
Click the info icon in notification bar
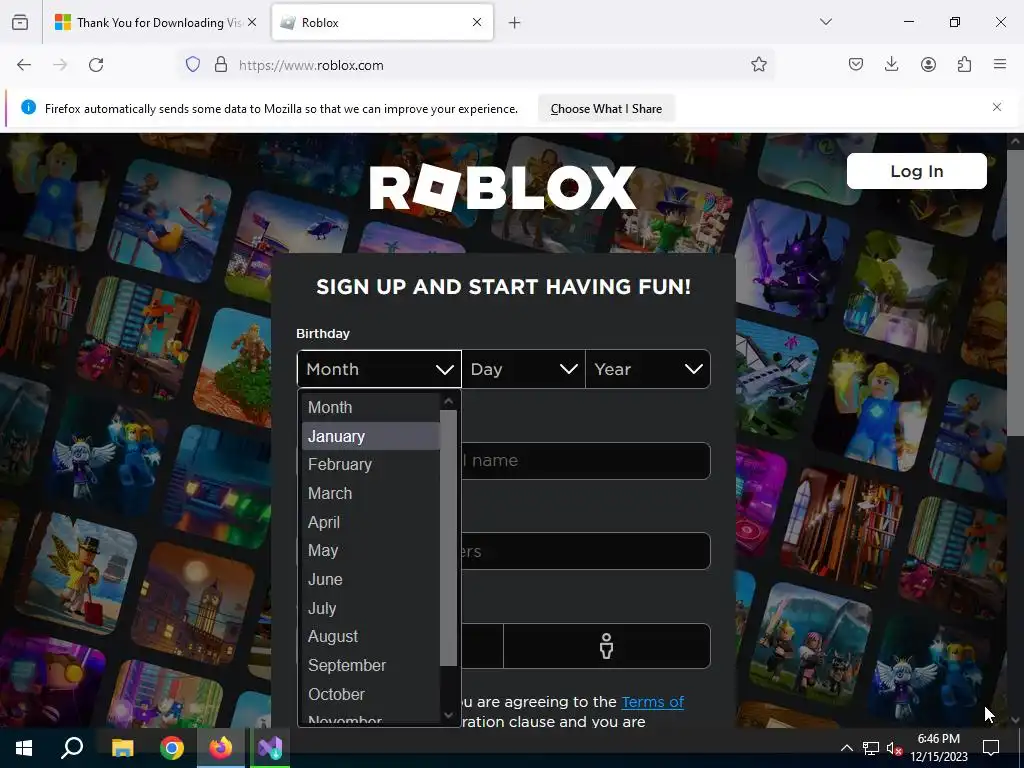28,107
